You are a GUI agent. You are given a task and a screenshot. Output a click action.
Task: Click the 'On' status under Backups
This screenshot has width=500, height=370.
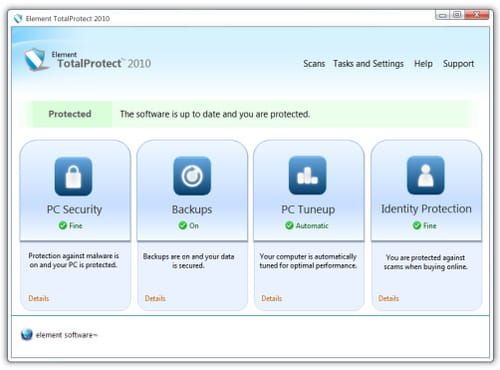pyautogui.click(x=194, y=226)
